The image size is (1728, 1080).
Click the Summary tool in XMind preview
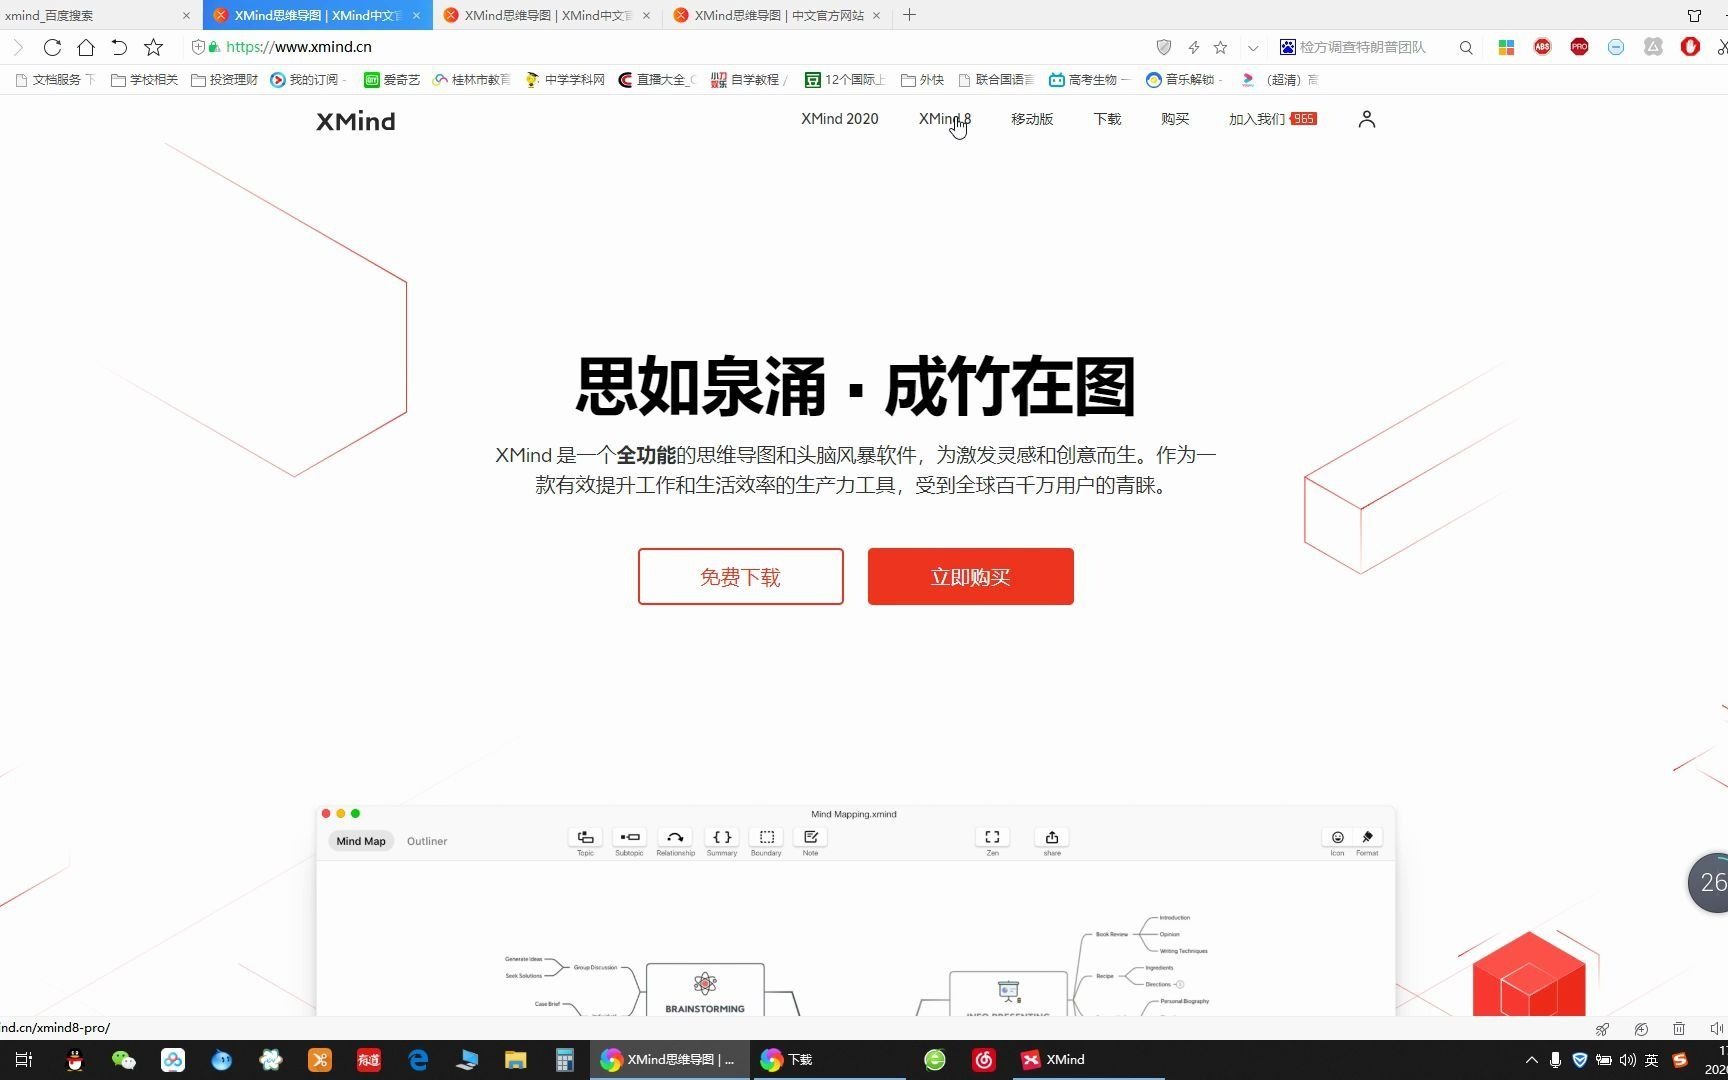(721, 841)
